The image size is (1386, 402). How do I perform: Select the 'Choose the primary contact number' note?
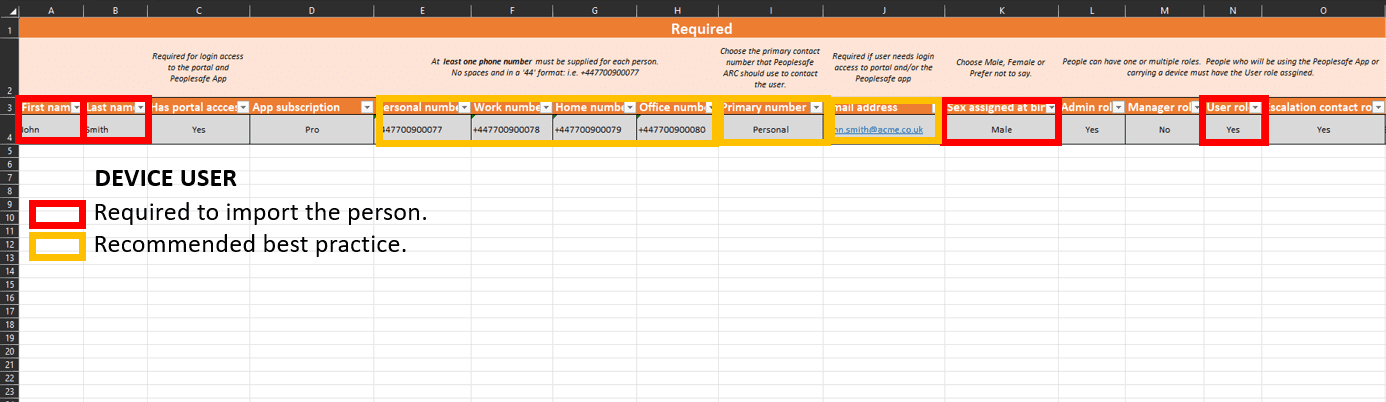click(771, 67)
